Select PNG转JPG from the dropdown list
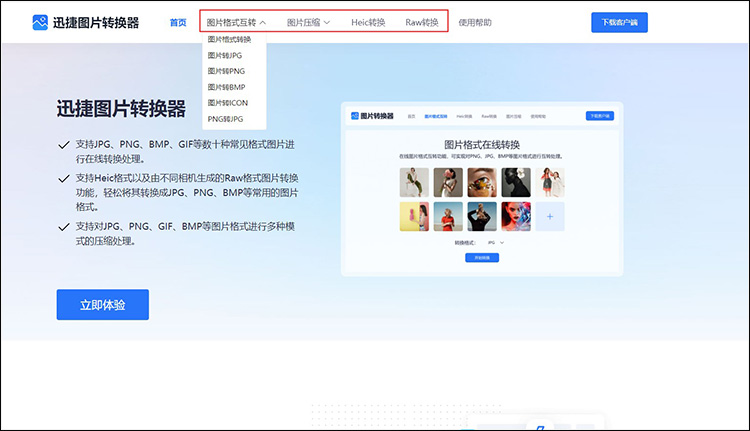The image size is (750, 431). [225, 119]
